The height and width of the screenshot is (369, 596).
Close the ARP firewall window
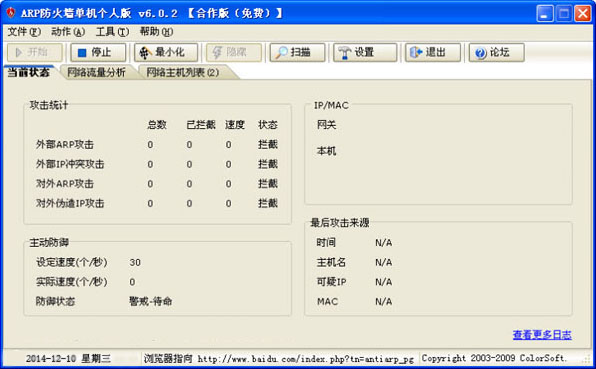click(x=583, y=13)
